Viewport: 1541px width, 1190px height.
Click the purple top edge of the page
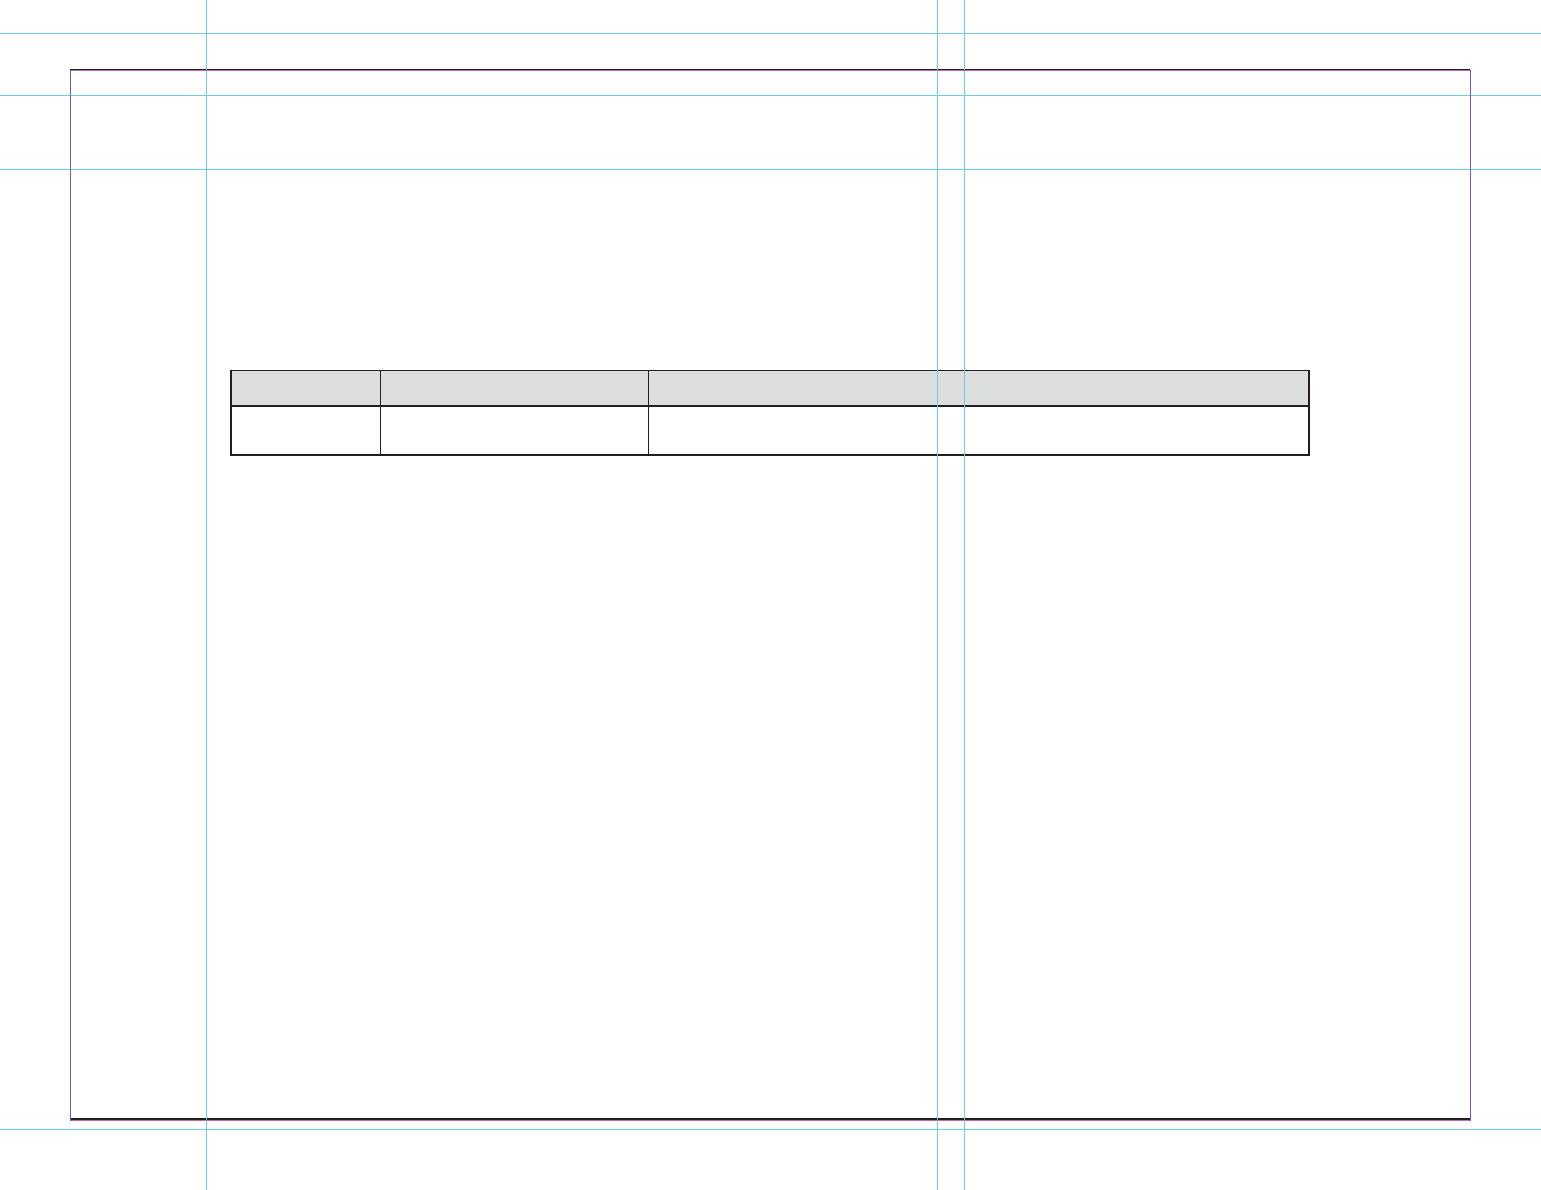click(770, 70)
